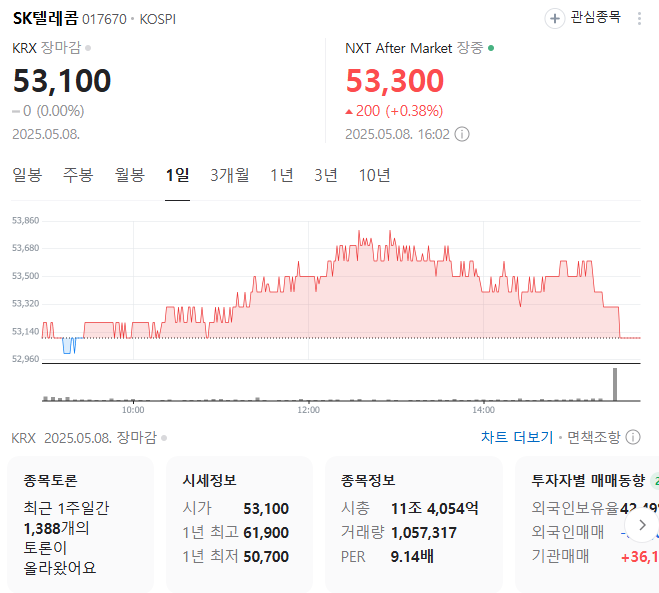The width and height of the screenshot is (659, 593).
Task: Click the stock code 017670
Action: point(104,19)
